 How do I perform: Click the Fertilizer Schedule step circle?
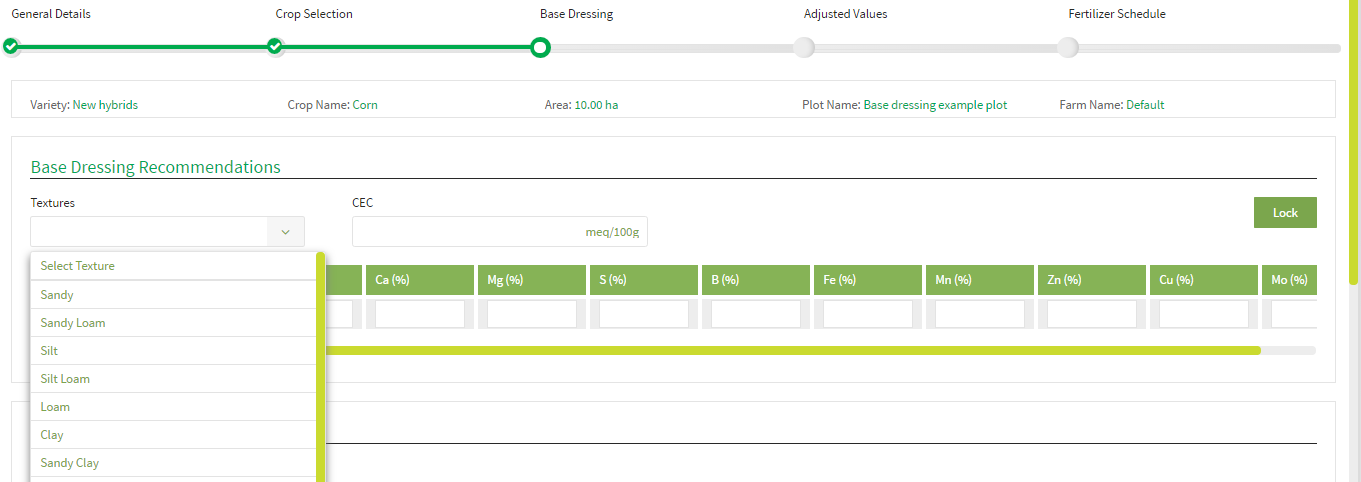[1068, 47]
